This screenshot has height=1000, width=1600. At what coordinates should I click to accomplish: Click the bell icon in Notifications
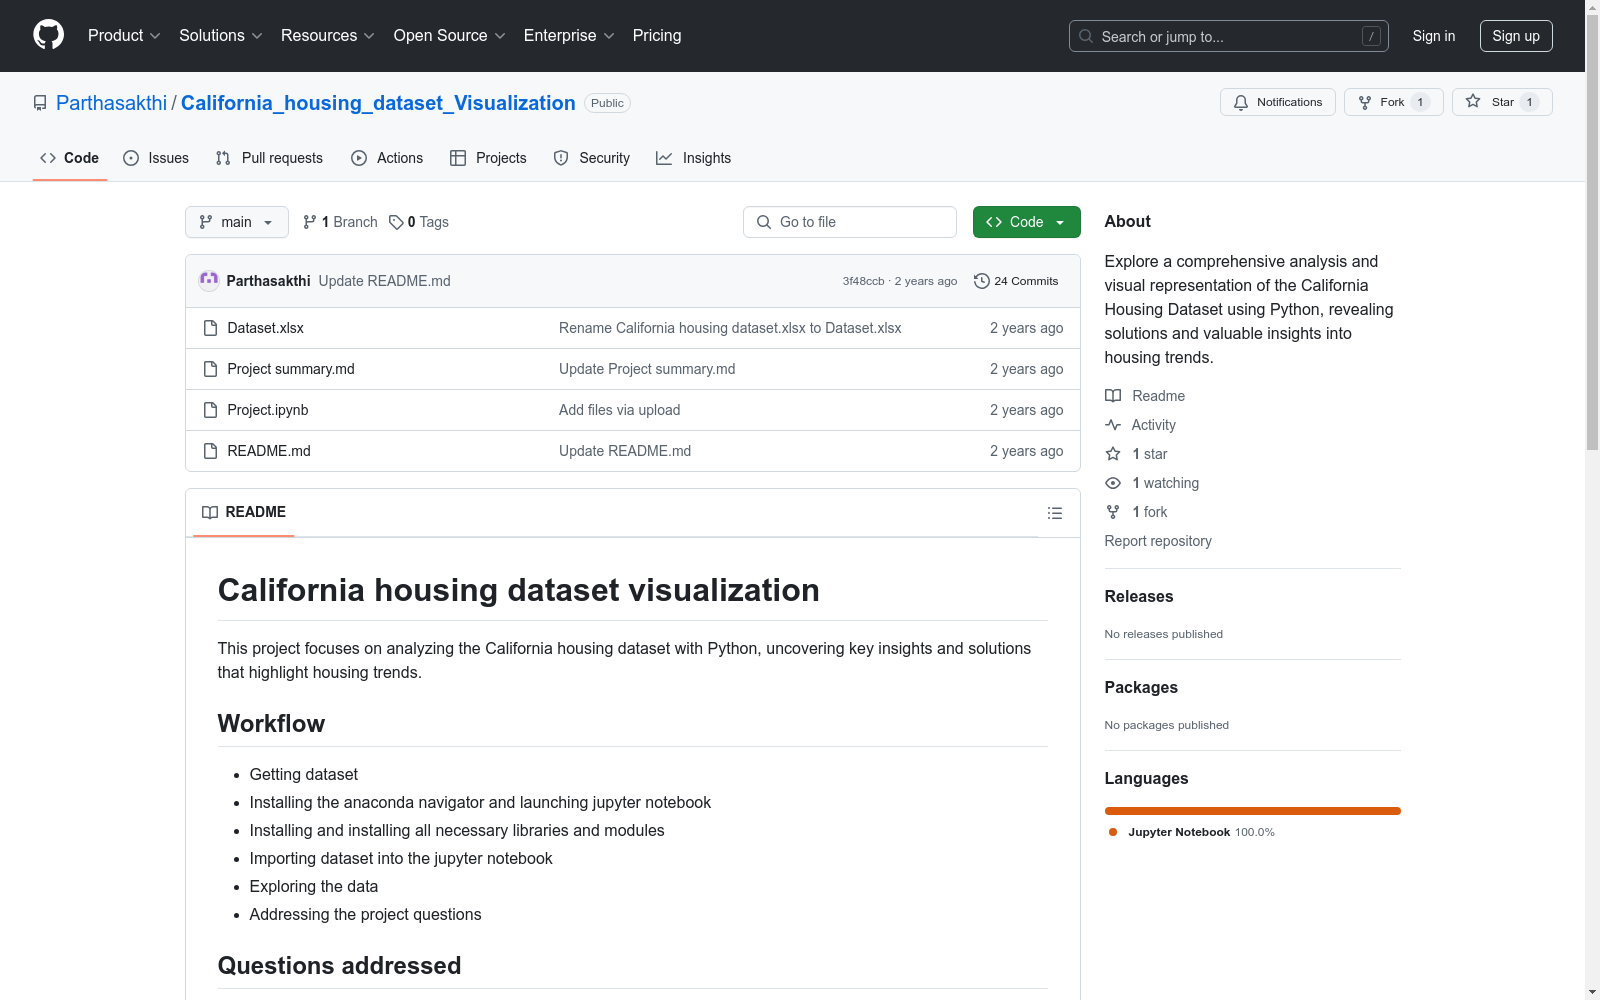click(1241, 102)
